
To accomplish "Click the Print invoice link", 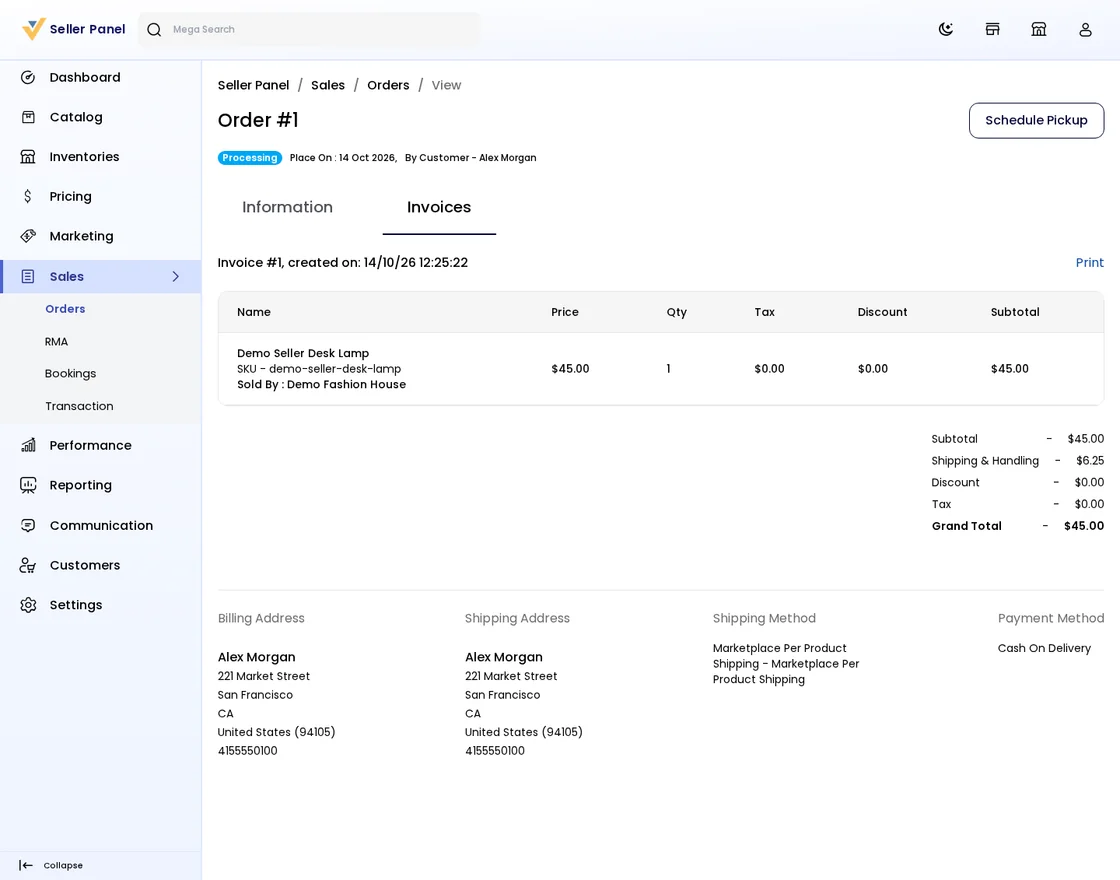I will coord(1090,263).
